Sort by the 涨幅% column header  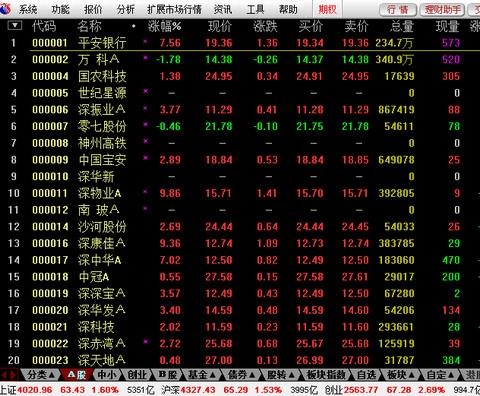[x=164, y=26]
